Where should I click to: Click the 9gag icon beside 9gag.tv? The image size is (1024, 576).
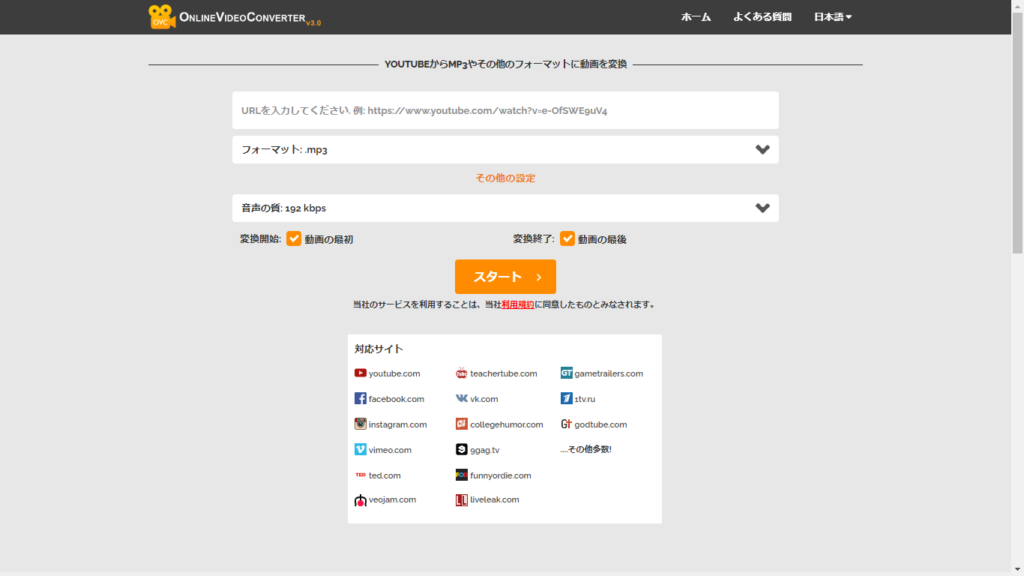point(461,450)
